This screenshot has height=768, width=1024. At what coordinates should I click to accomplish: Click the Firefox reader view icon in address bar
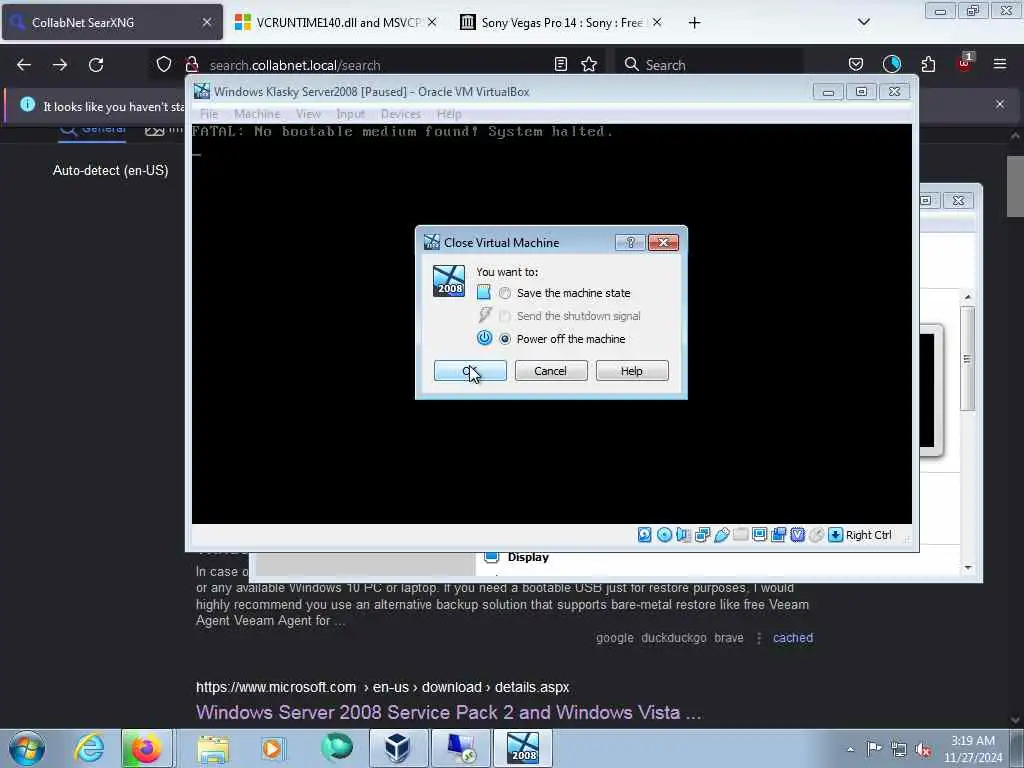[x=560, y=65]
